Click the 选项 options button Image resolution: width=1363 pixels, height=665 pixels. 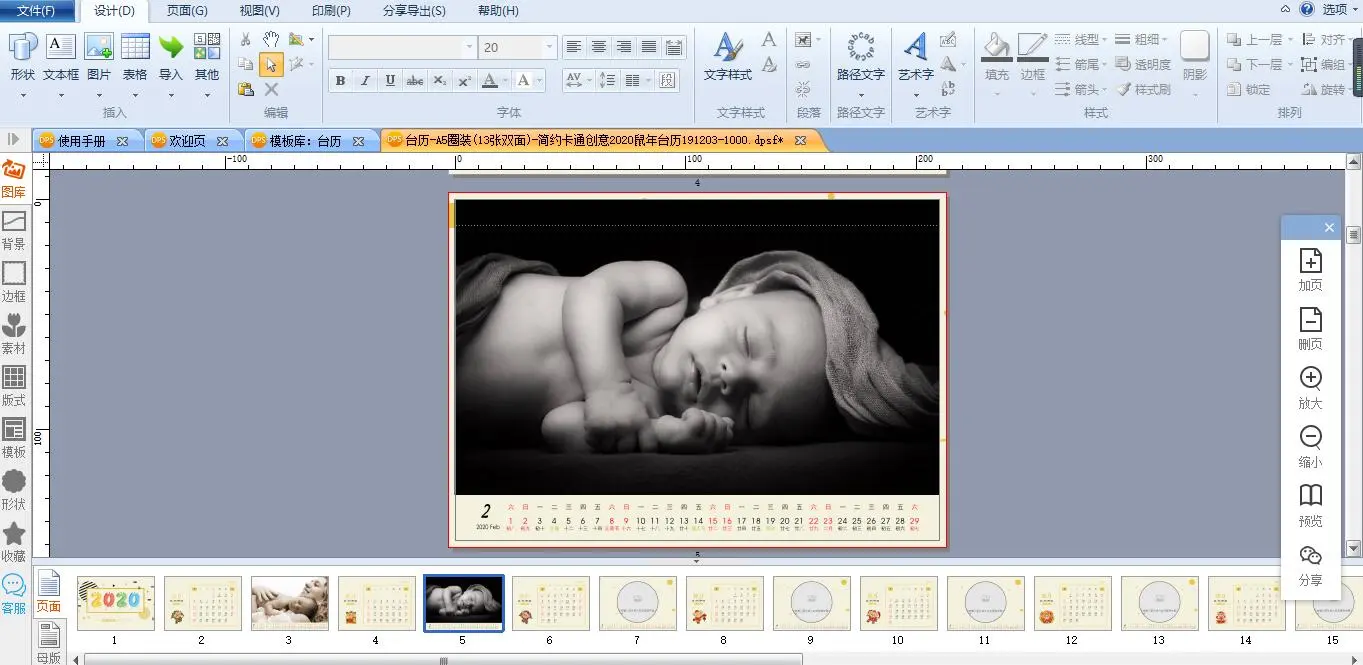[x=1335, y=10]
